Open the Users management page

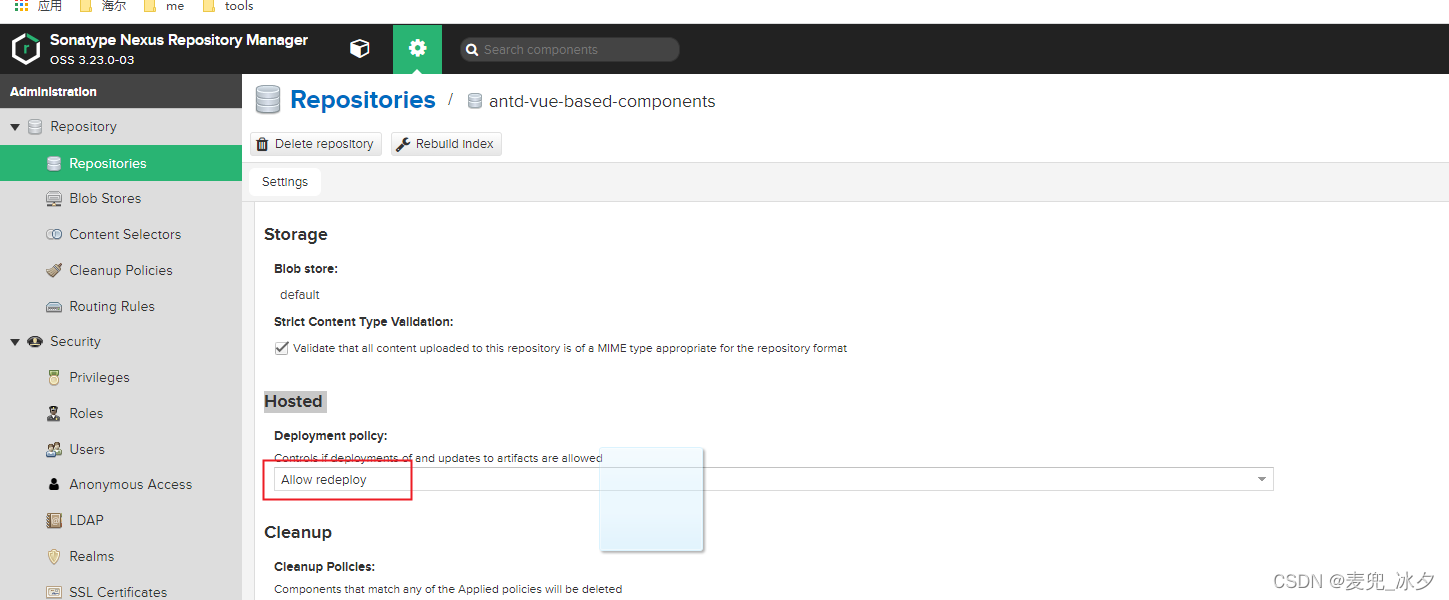(x=86, y=449)
